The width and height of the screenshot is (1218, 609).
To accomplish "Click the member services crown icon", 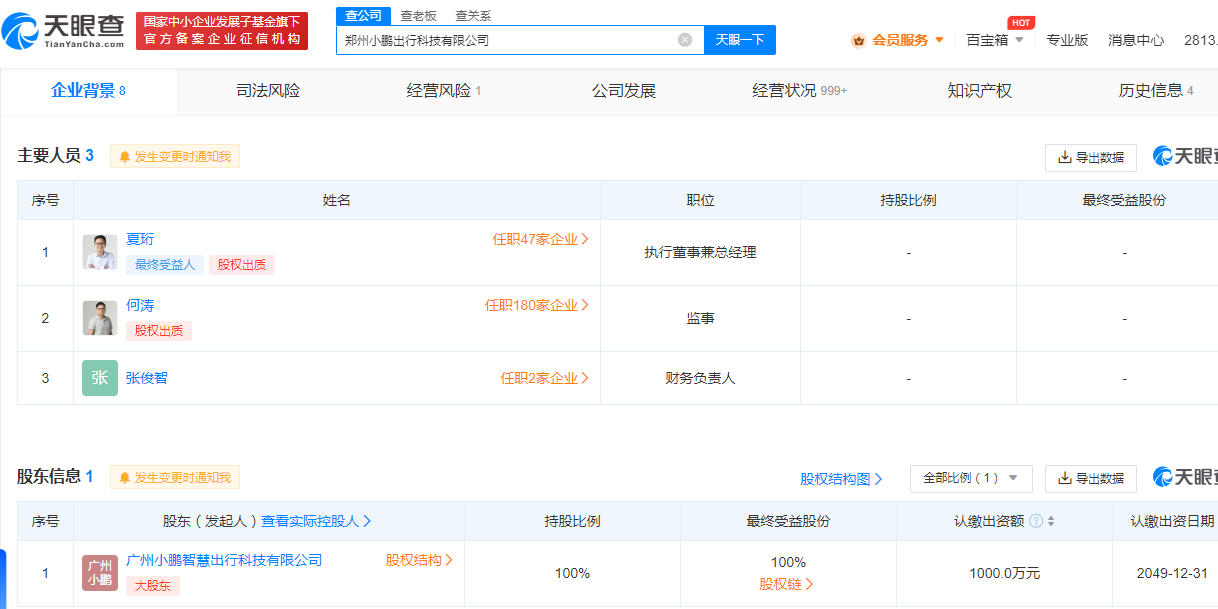I will point(858,41).
